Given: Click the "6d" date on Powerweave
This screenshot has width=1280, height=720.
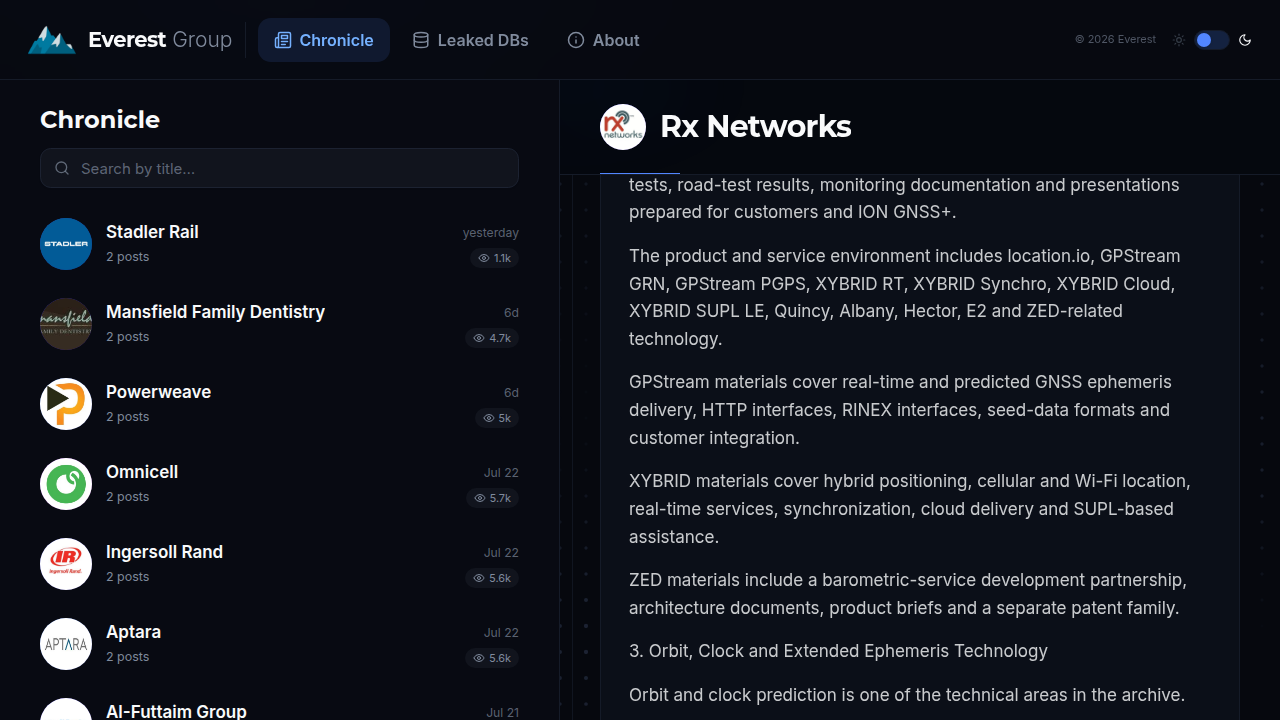Looking at the screenshot, I should click(x=511, y=393).
